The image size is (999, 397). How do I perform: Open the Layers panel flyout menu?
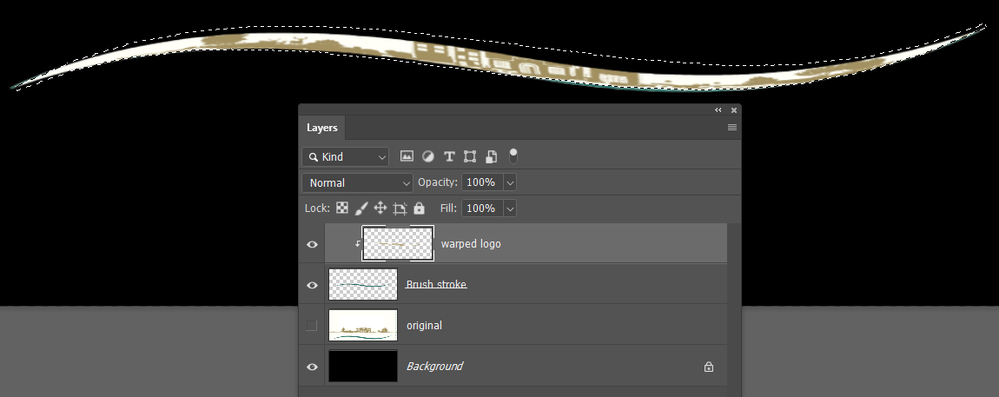732,127
